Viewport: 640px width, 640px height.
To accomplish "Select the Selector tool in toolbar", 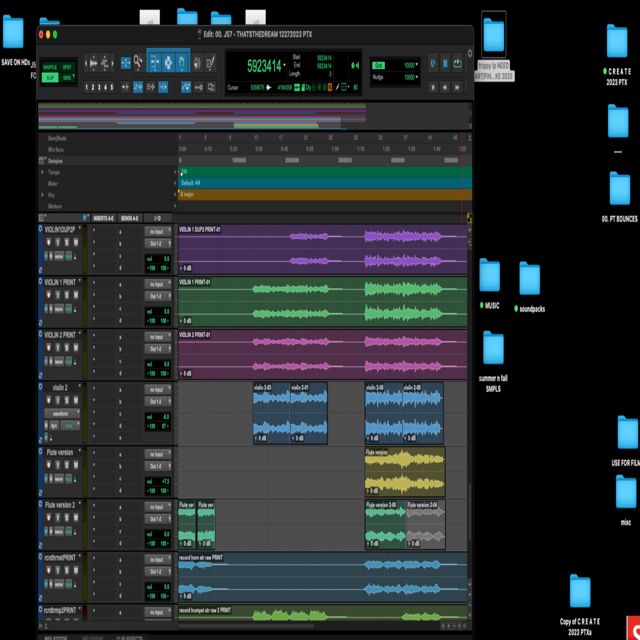I will tap(167, 63).
